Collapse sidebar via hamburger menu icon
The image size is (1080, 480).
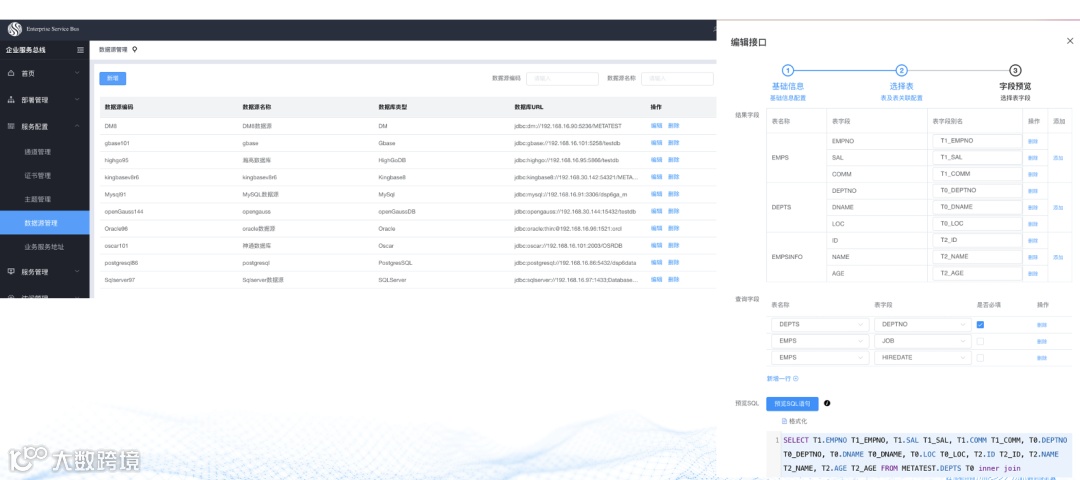(81, 50)
